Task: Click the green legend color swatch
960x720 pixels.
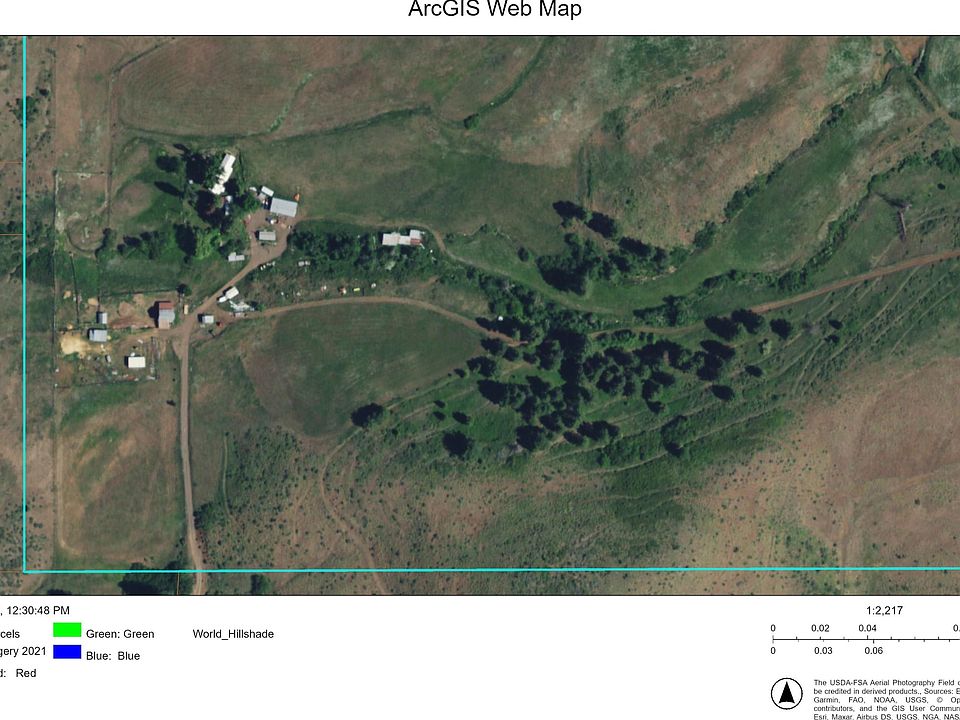Action: click(x=68, y=630)
